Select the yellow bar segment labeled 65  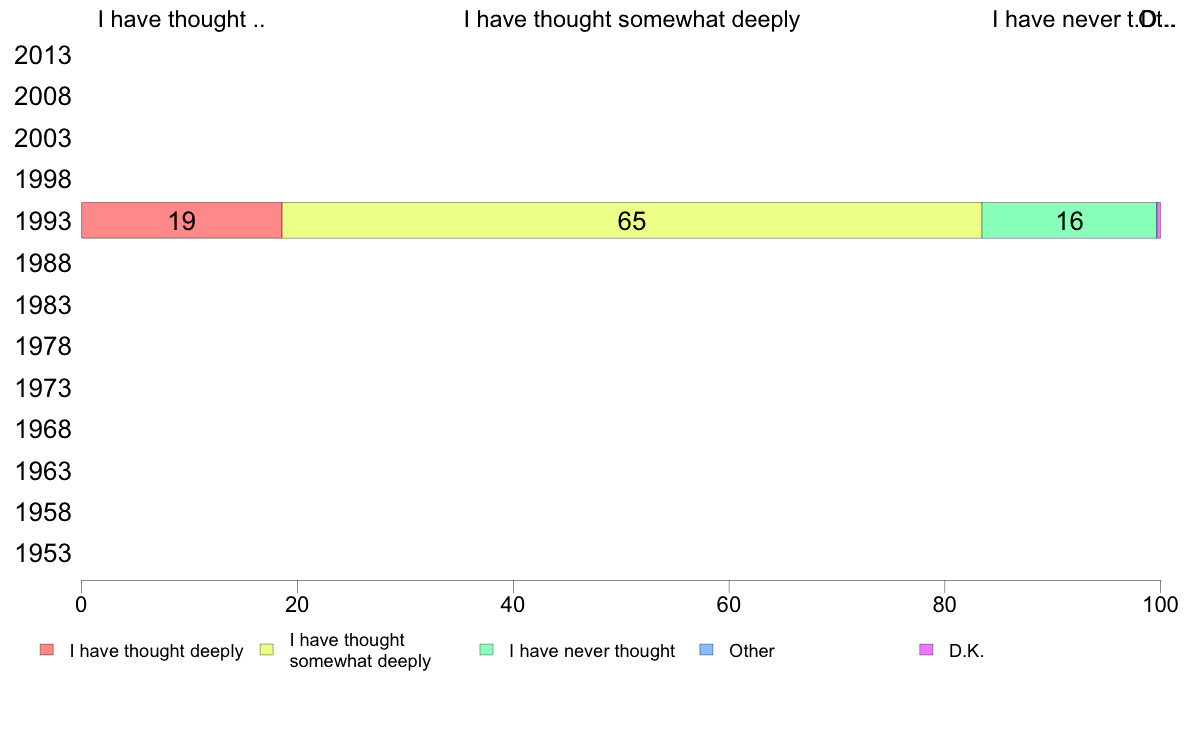click(x=632, y=221)
